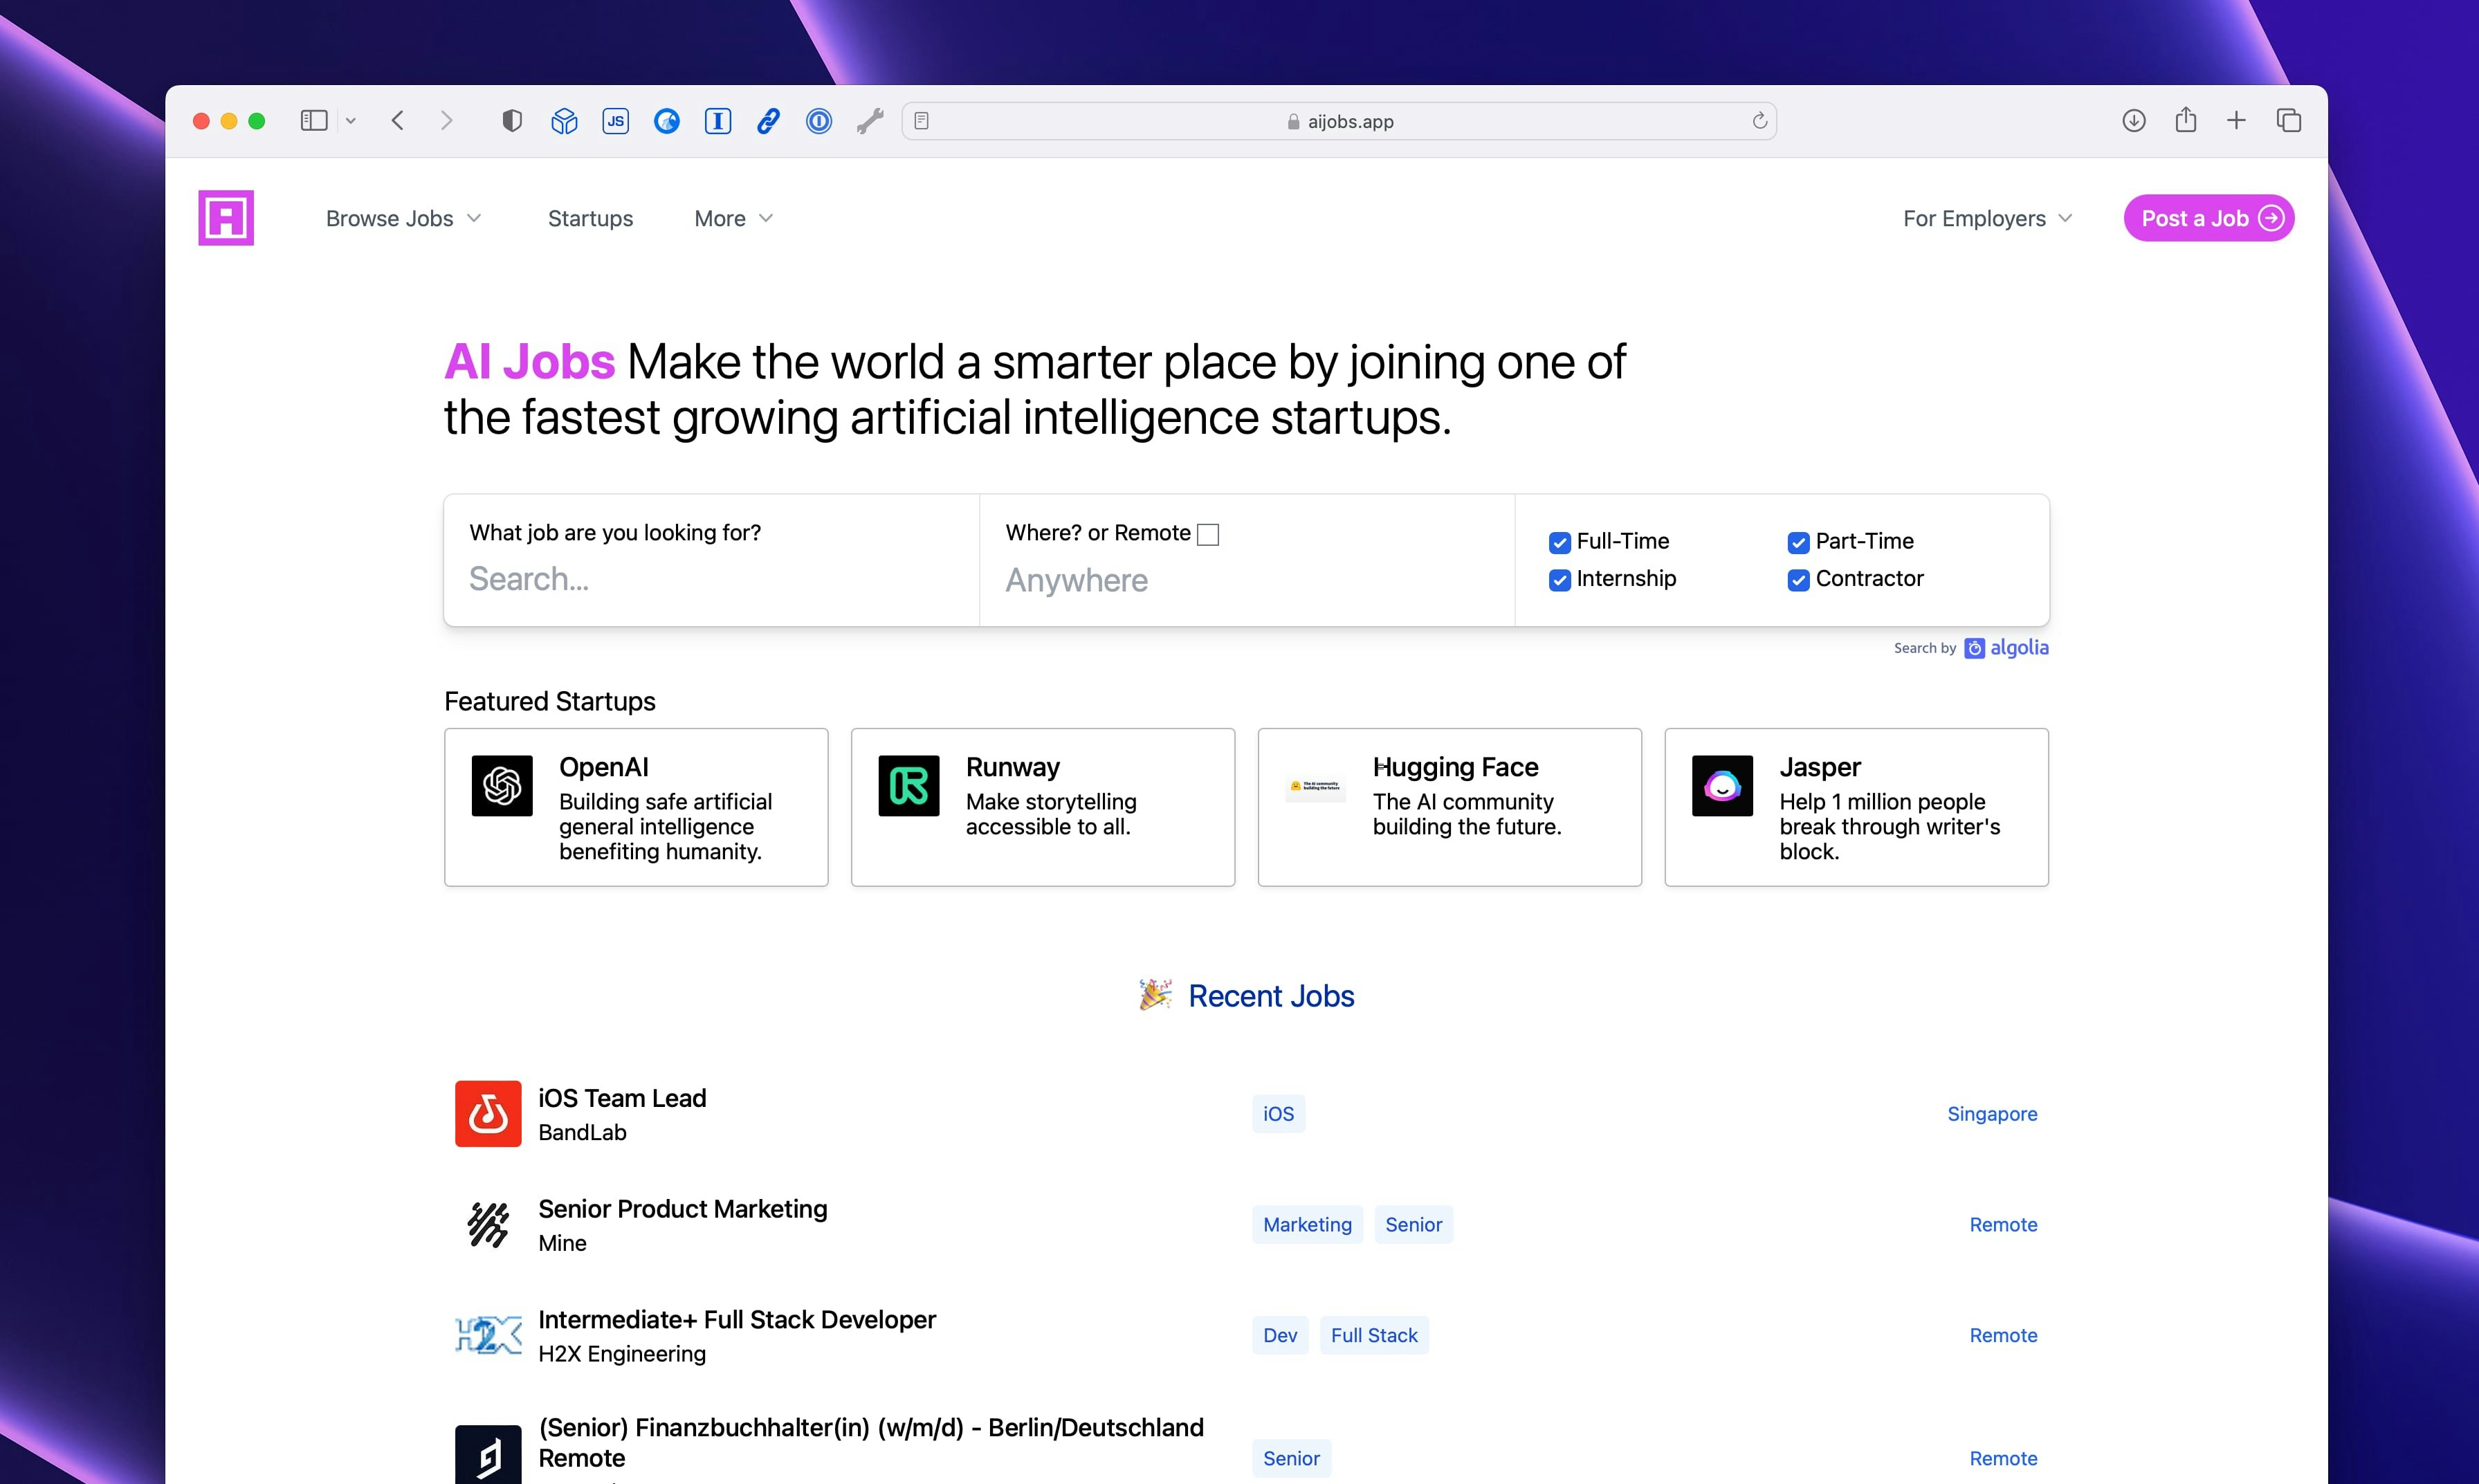Click the JS extension icon

click(x=616, y=121)
